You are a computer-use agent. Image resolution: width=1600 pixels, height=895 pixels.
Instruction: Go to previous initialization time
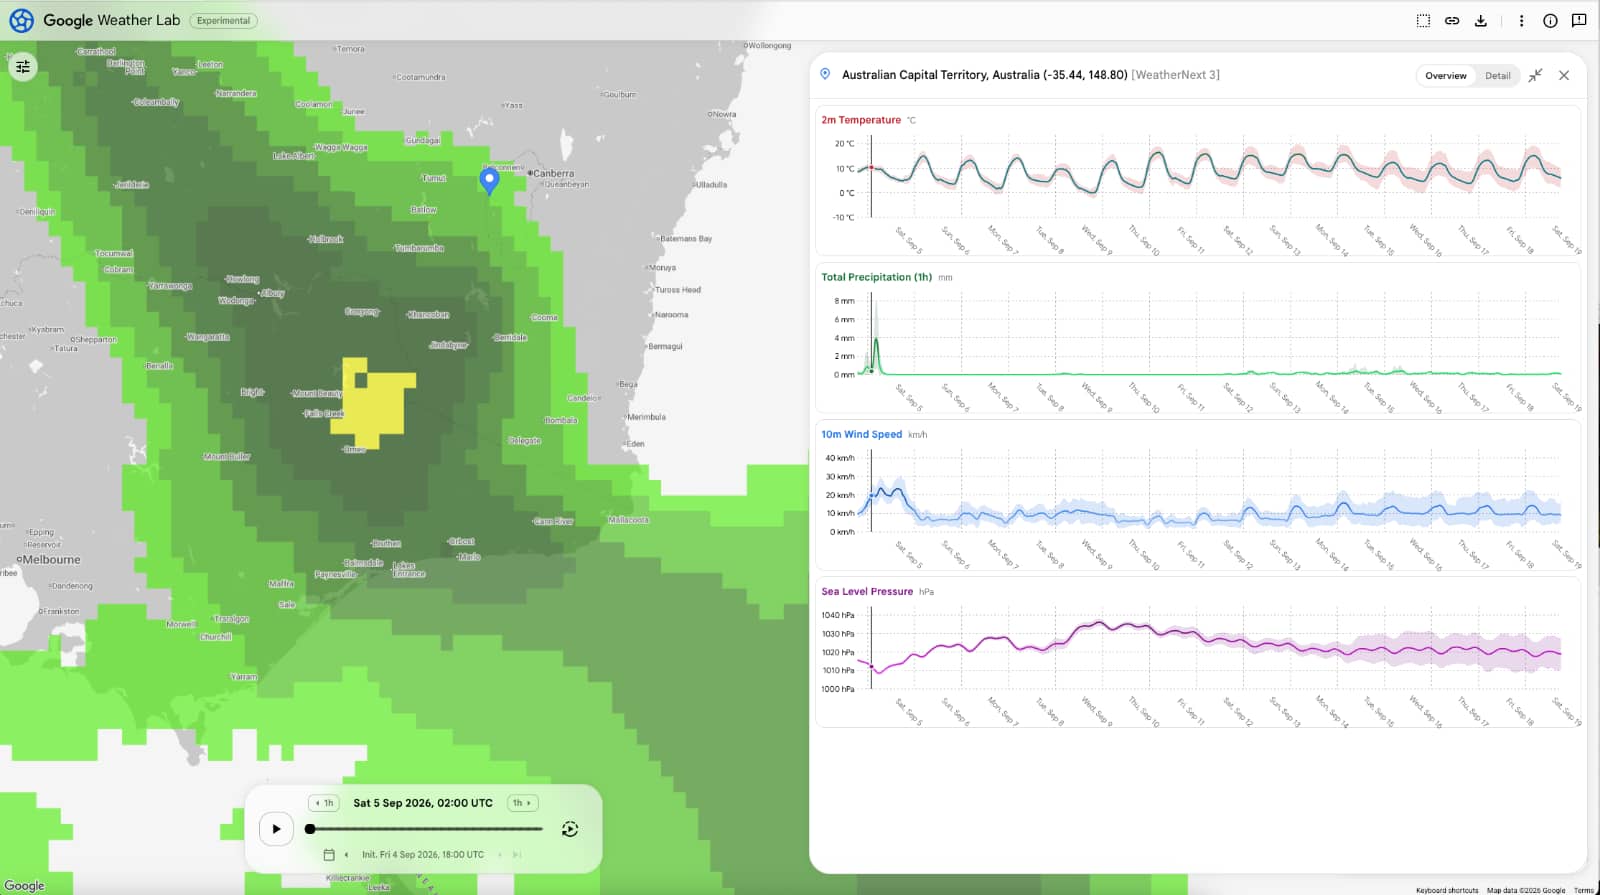346,855
